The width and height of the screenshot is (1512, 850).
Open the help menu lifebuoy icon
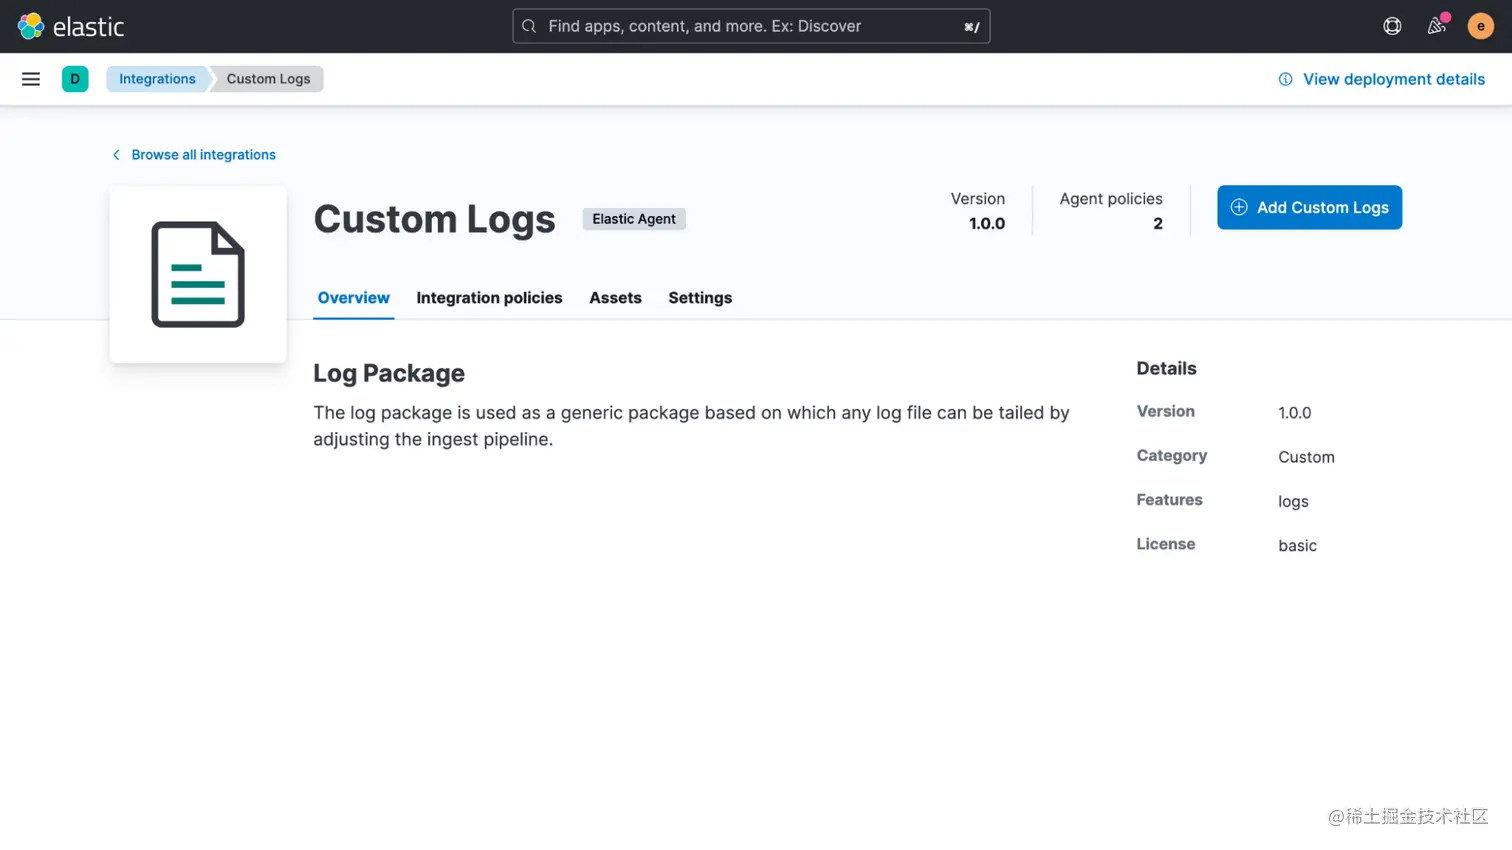[x=1392, y=26]
